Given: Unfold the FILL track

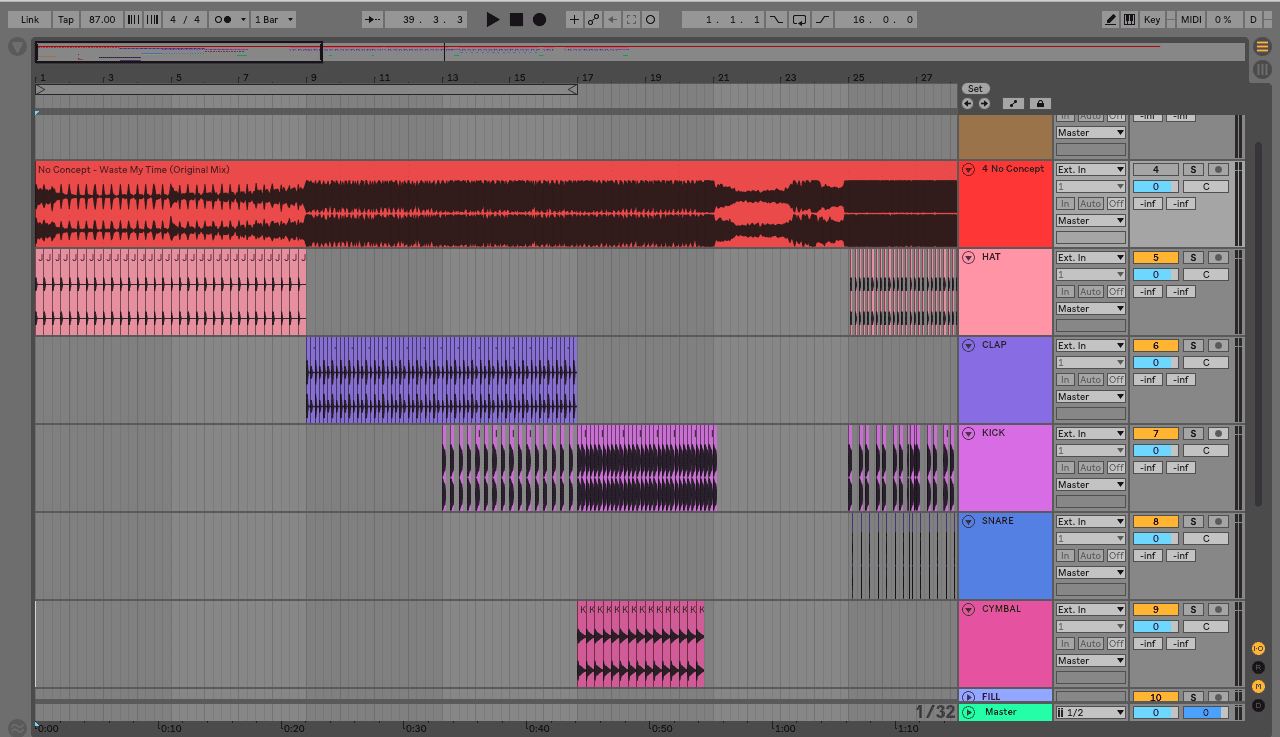Looking at the screenshot, I should tap(968, 696).
